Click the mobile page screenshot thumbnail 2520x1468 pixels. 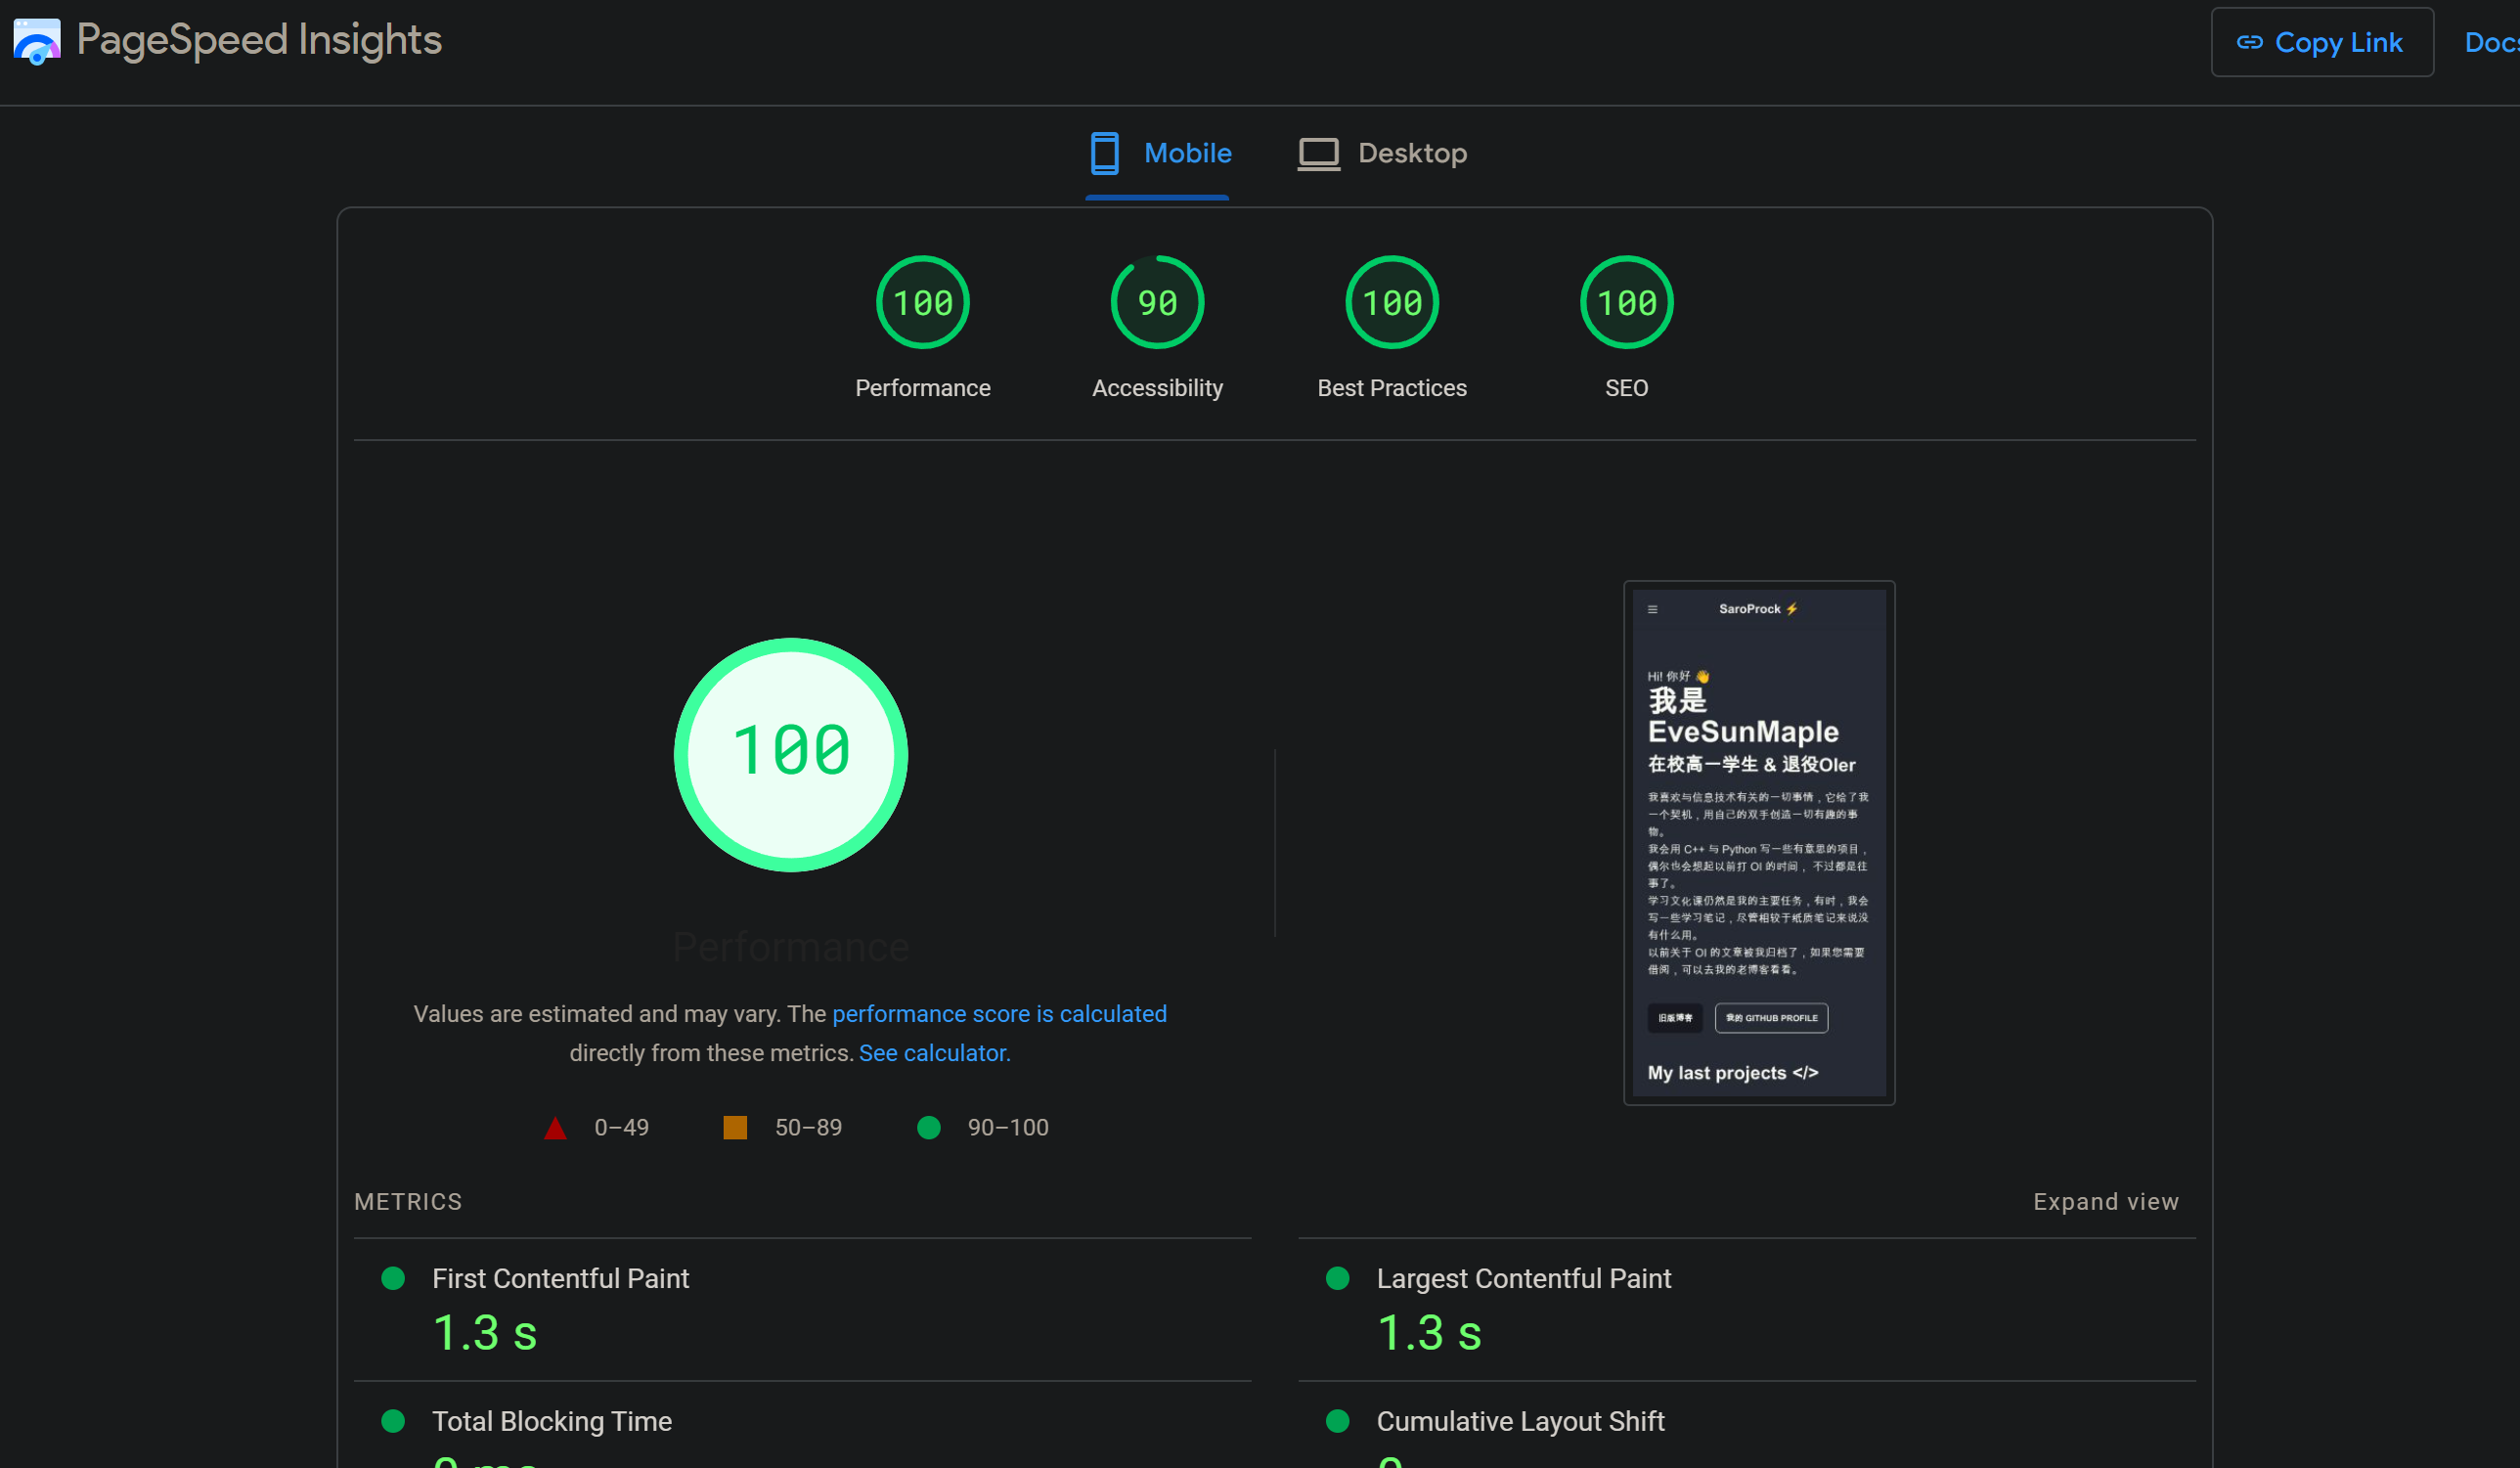1758,842
